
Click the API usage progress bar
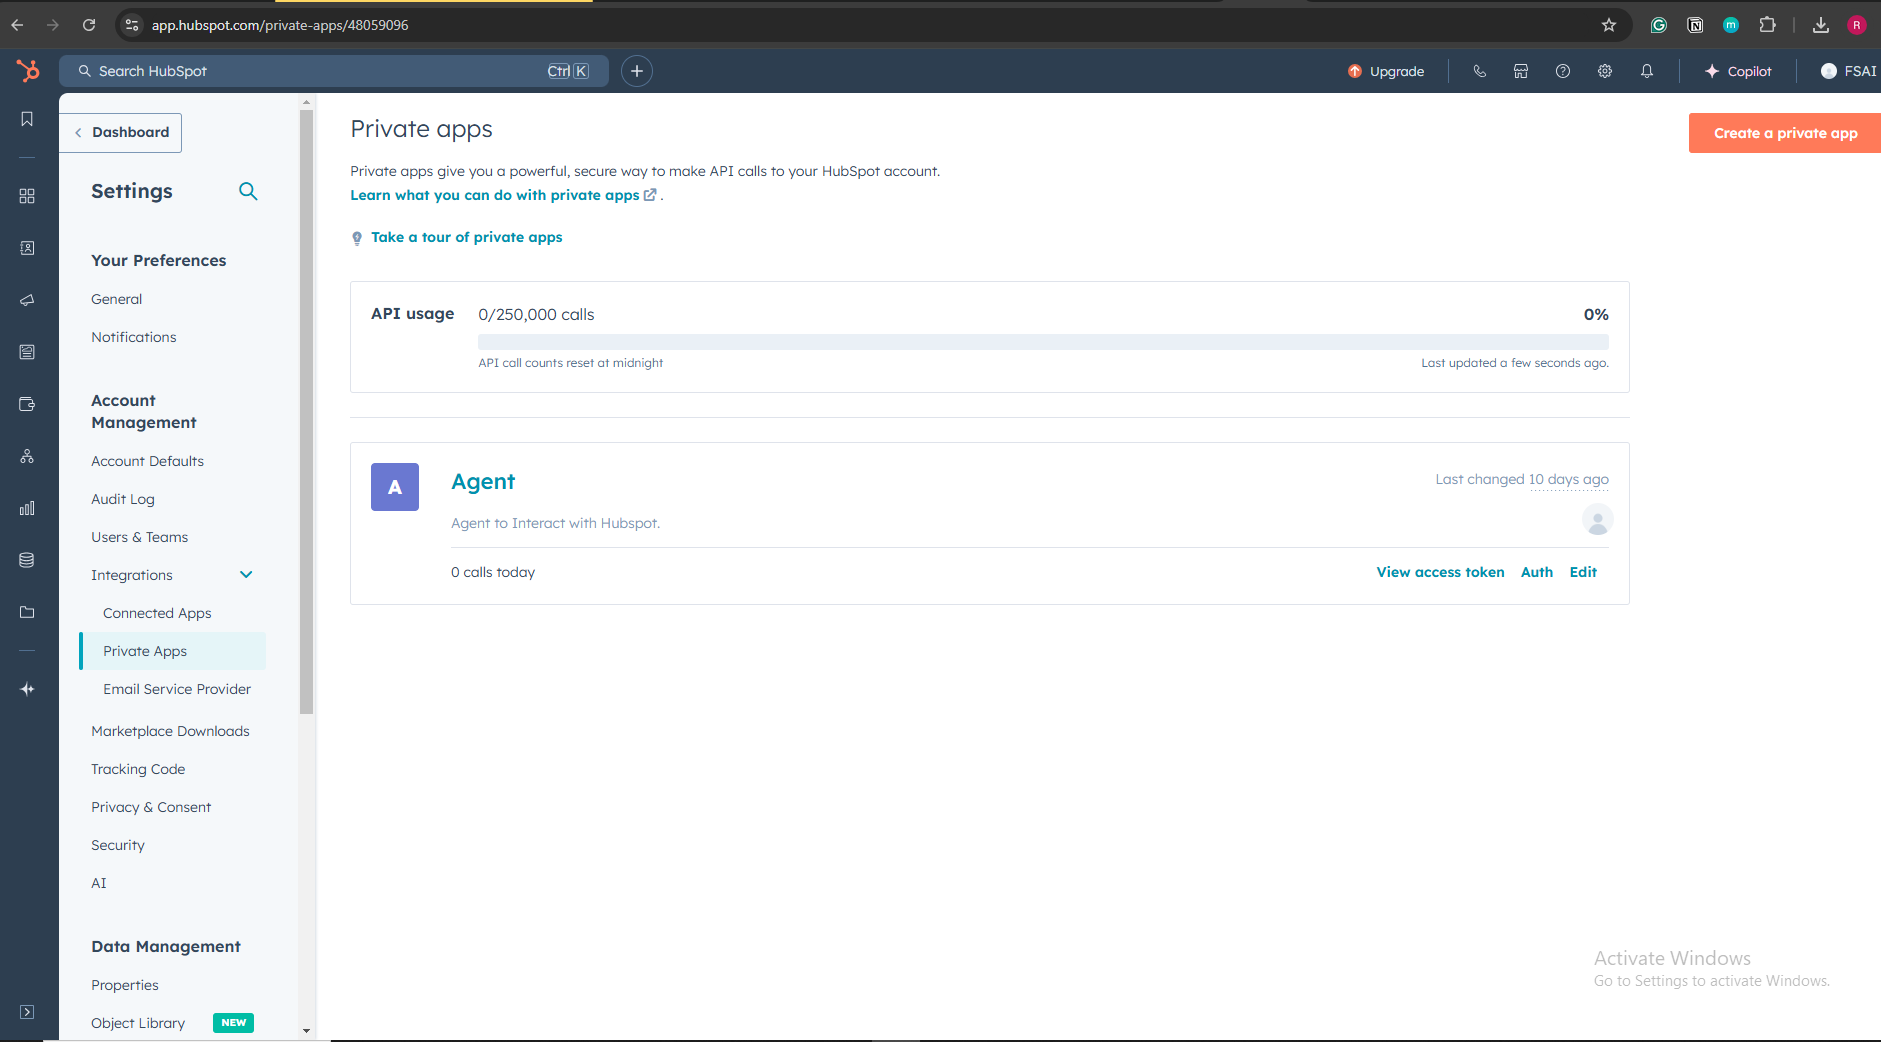pos(1043,342)
